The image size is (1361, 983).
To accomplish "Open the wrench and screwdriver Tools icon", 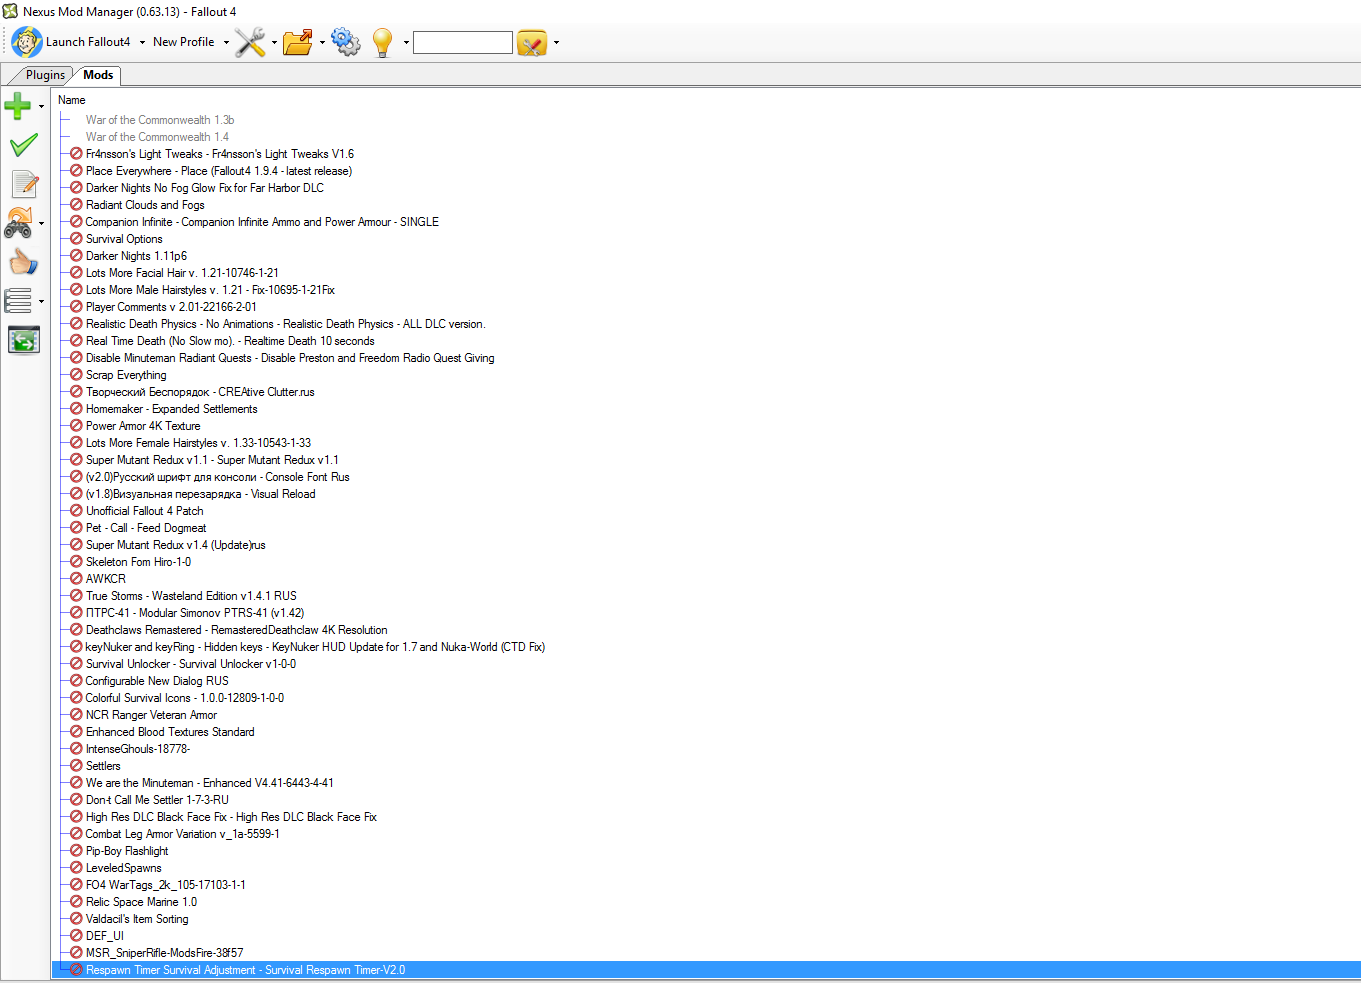I will tap(250, 42).
